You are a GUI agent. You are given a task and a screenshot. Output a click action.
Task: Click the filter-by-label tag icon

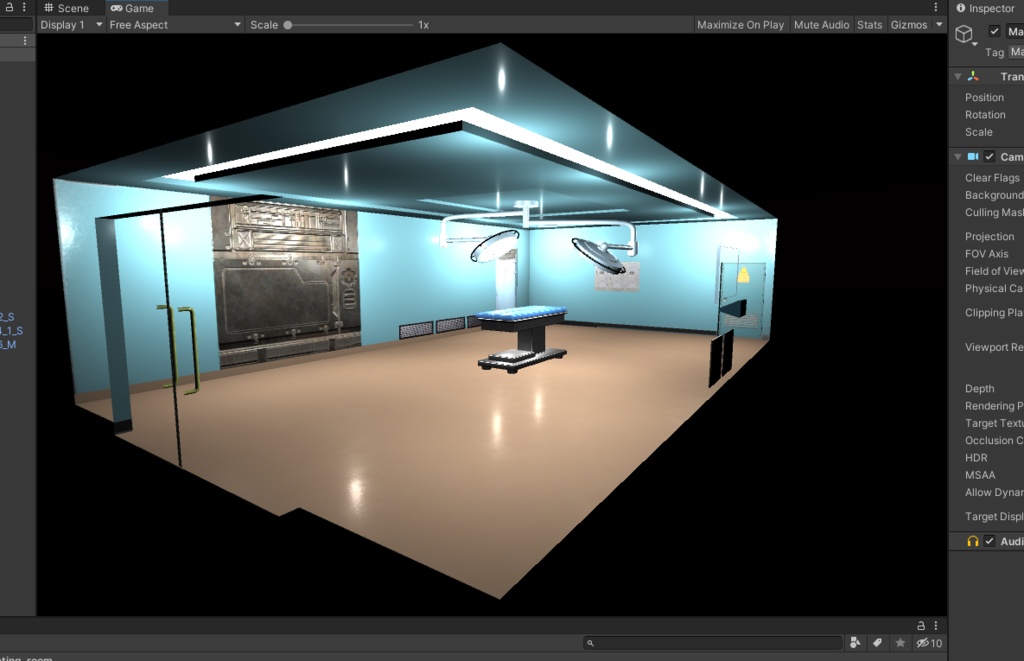(x=878, y=642)
